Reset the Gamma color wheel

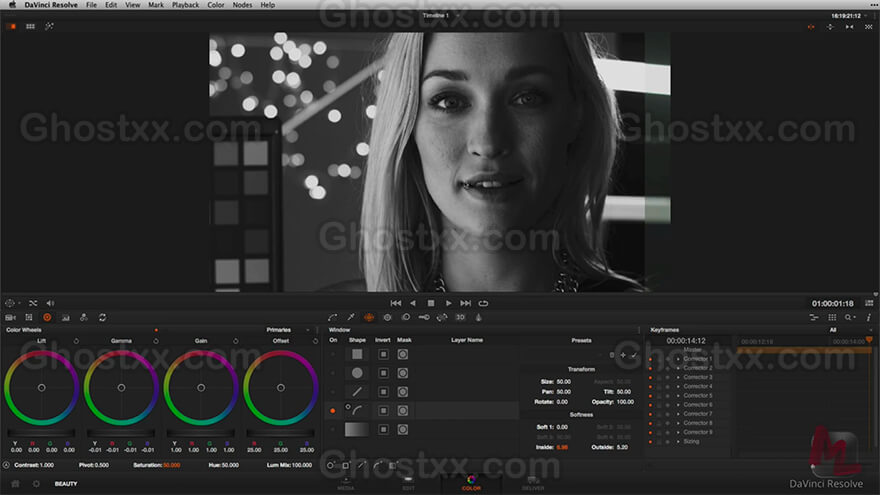tap(155, 341)
